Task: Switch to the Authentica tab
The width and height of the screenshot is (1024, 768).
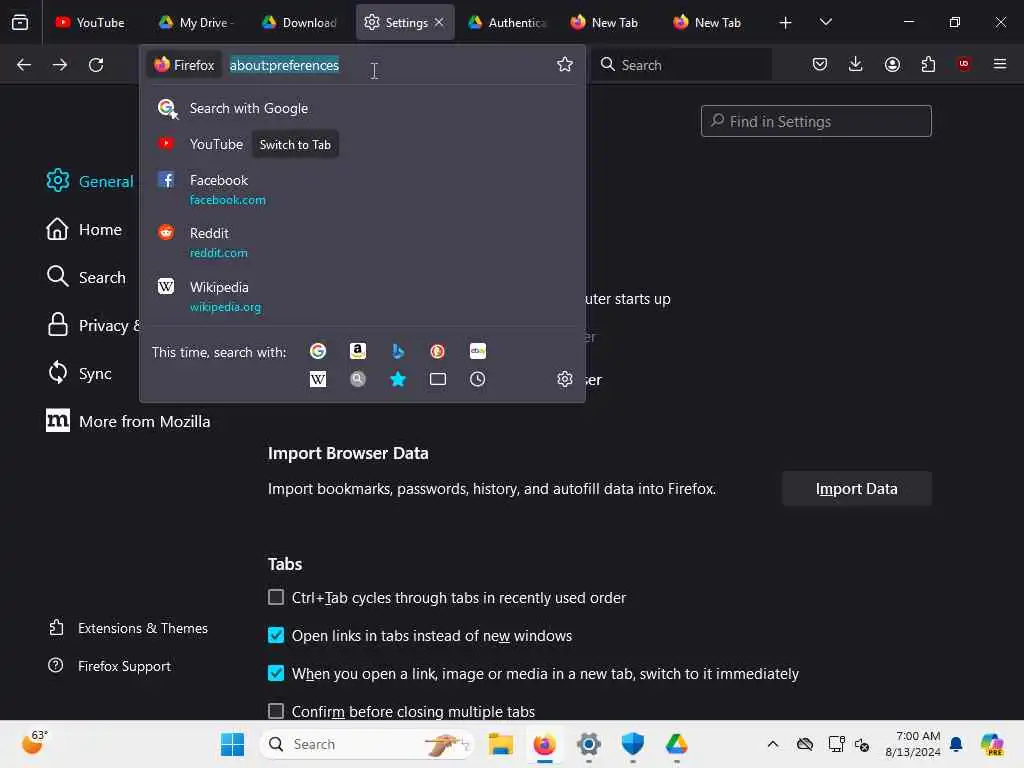Action: pos(507,23)
